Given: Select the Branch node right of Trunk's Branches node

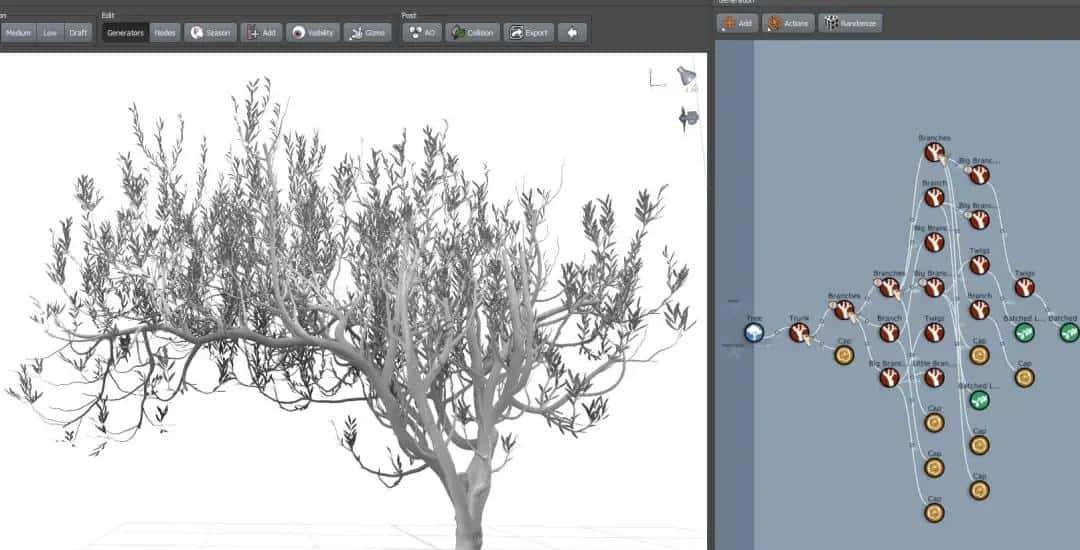Looking at the screenshot, I should coord(889,332).
